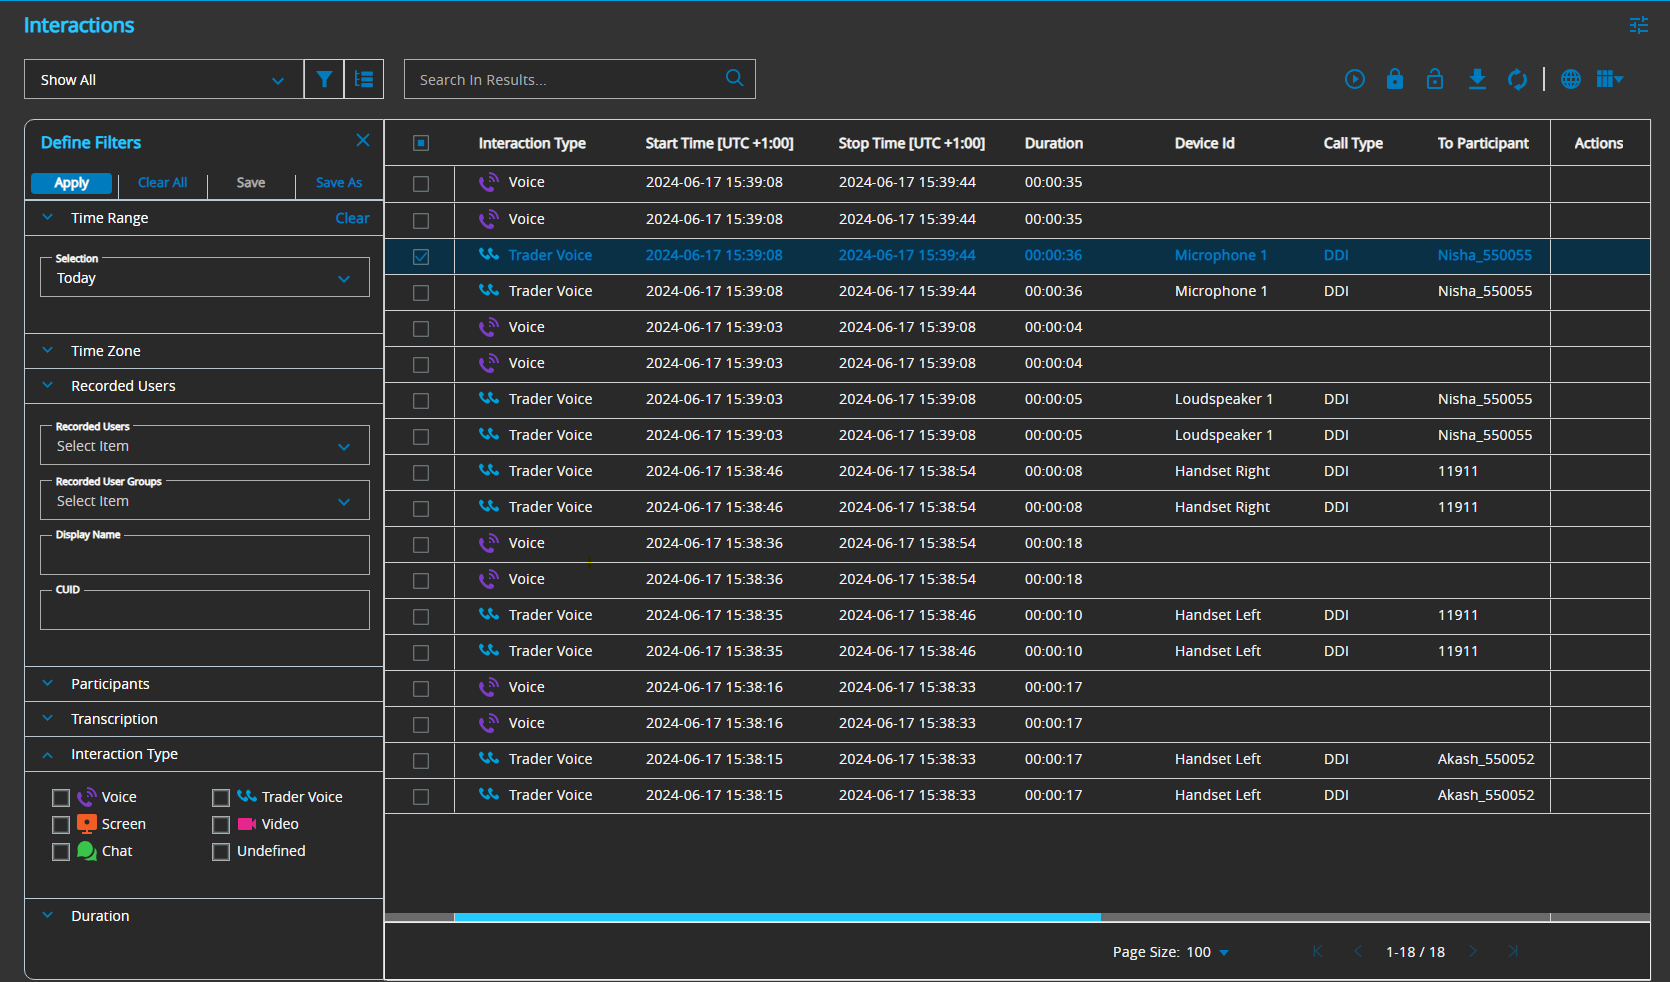Go to last page arrow
The width and height of the screenshot is (1670, 982).
click(x=1513, y=952)
